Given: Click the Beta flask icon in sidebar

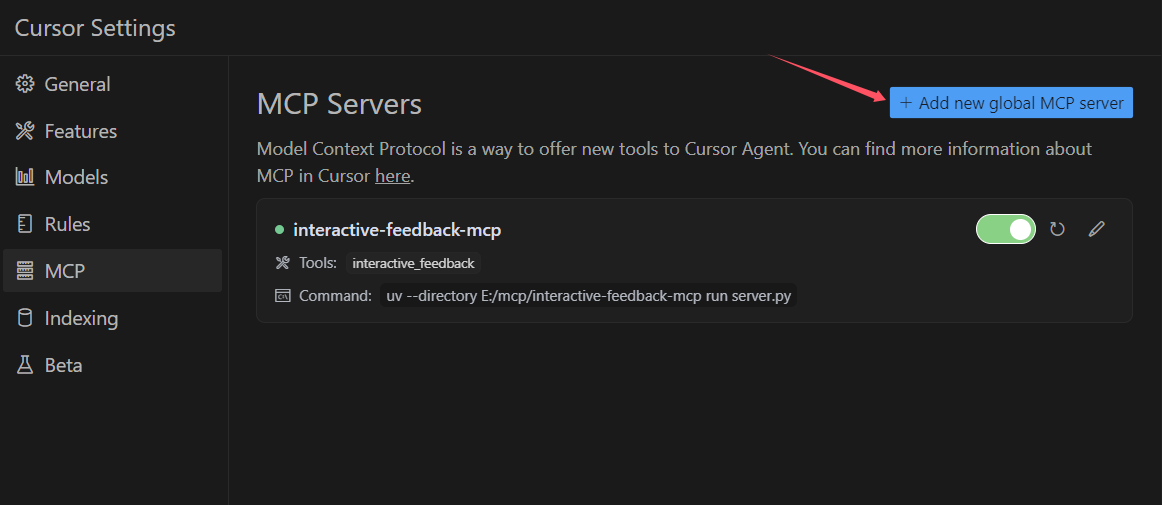Looking at the screenshot, I should click(25, 365).
